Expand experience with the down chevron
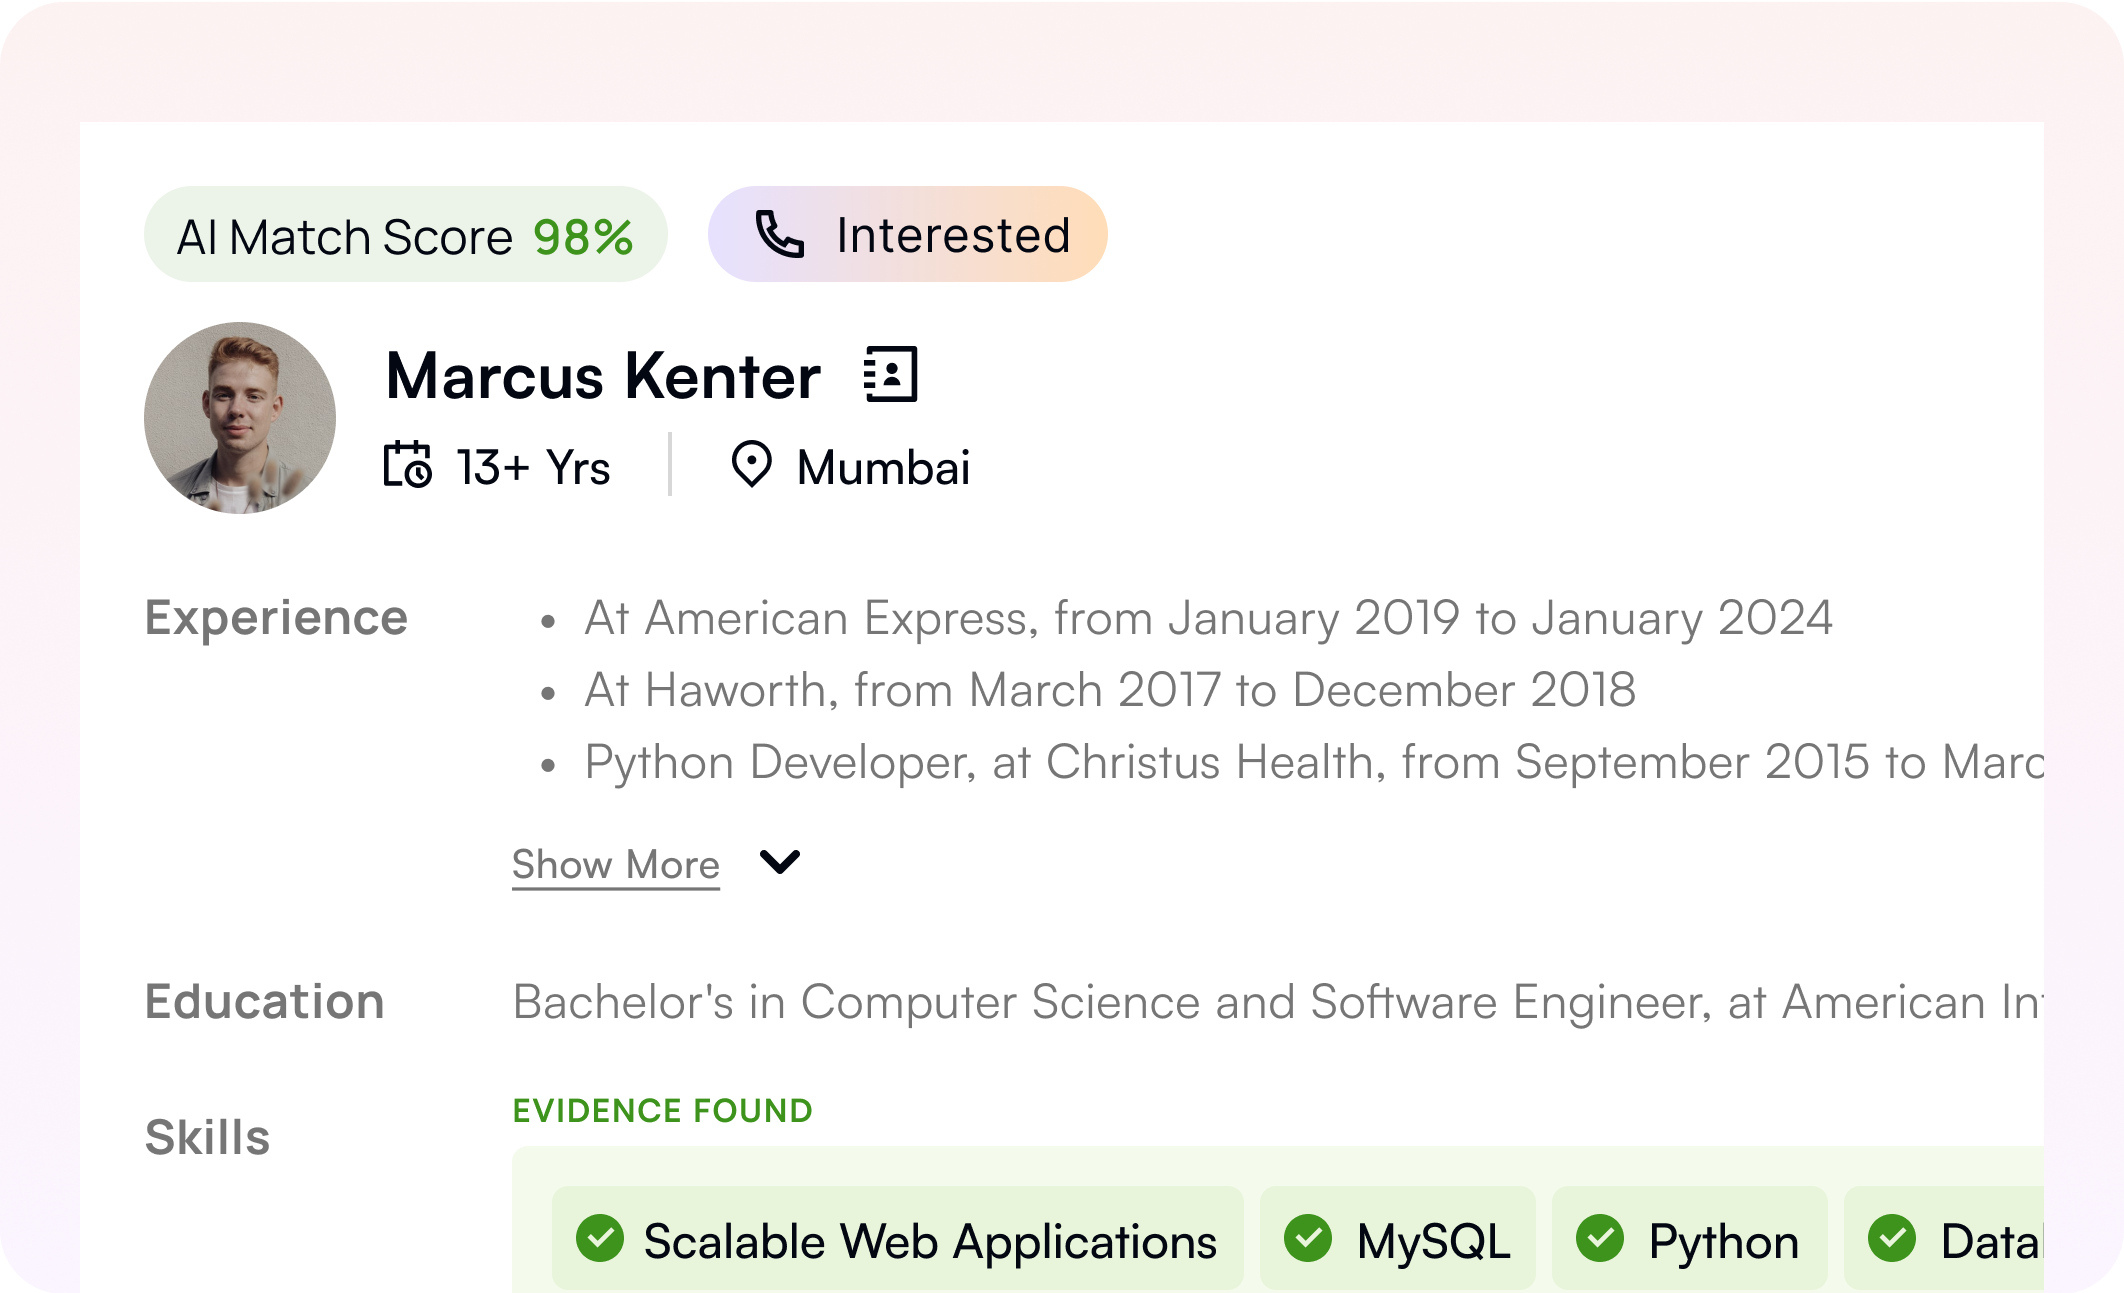 point(780,862)
